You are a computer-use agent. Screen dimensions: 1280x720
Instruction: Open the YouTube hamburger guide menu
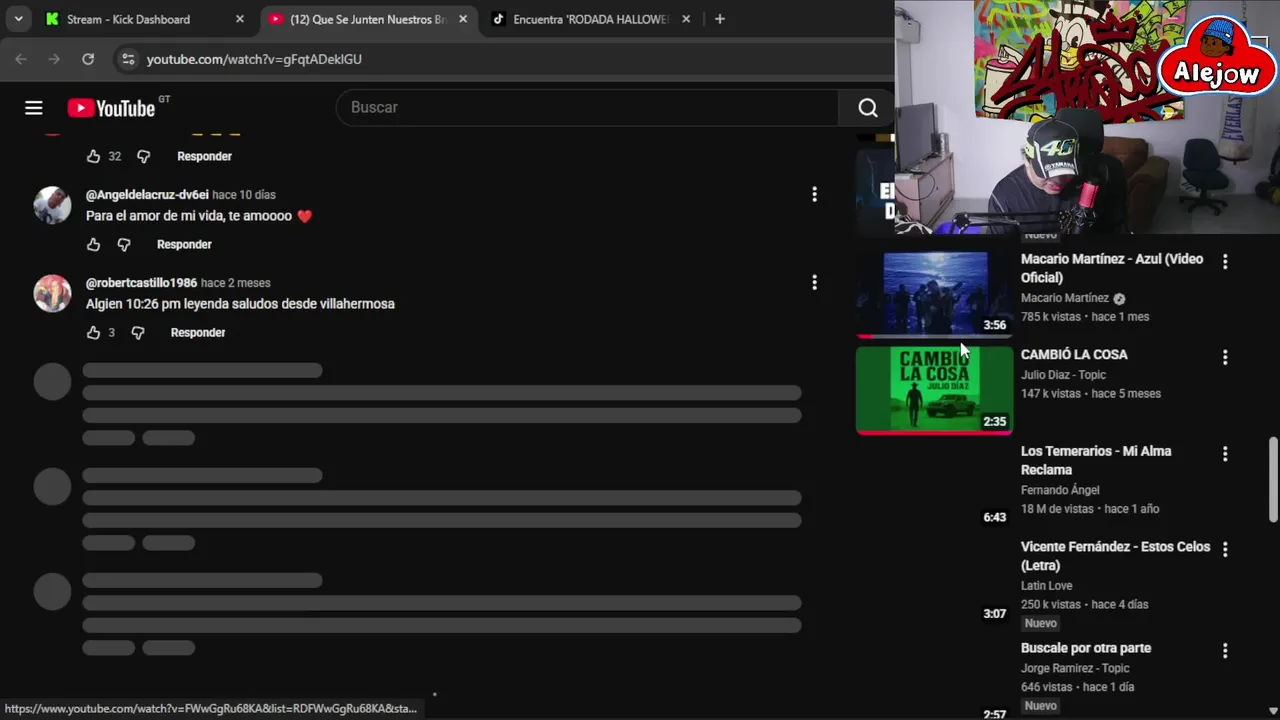pos(34,108)
